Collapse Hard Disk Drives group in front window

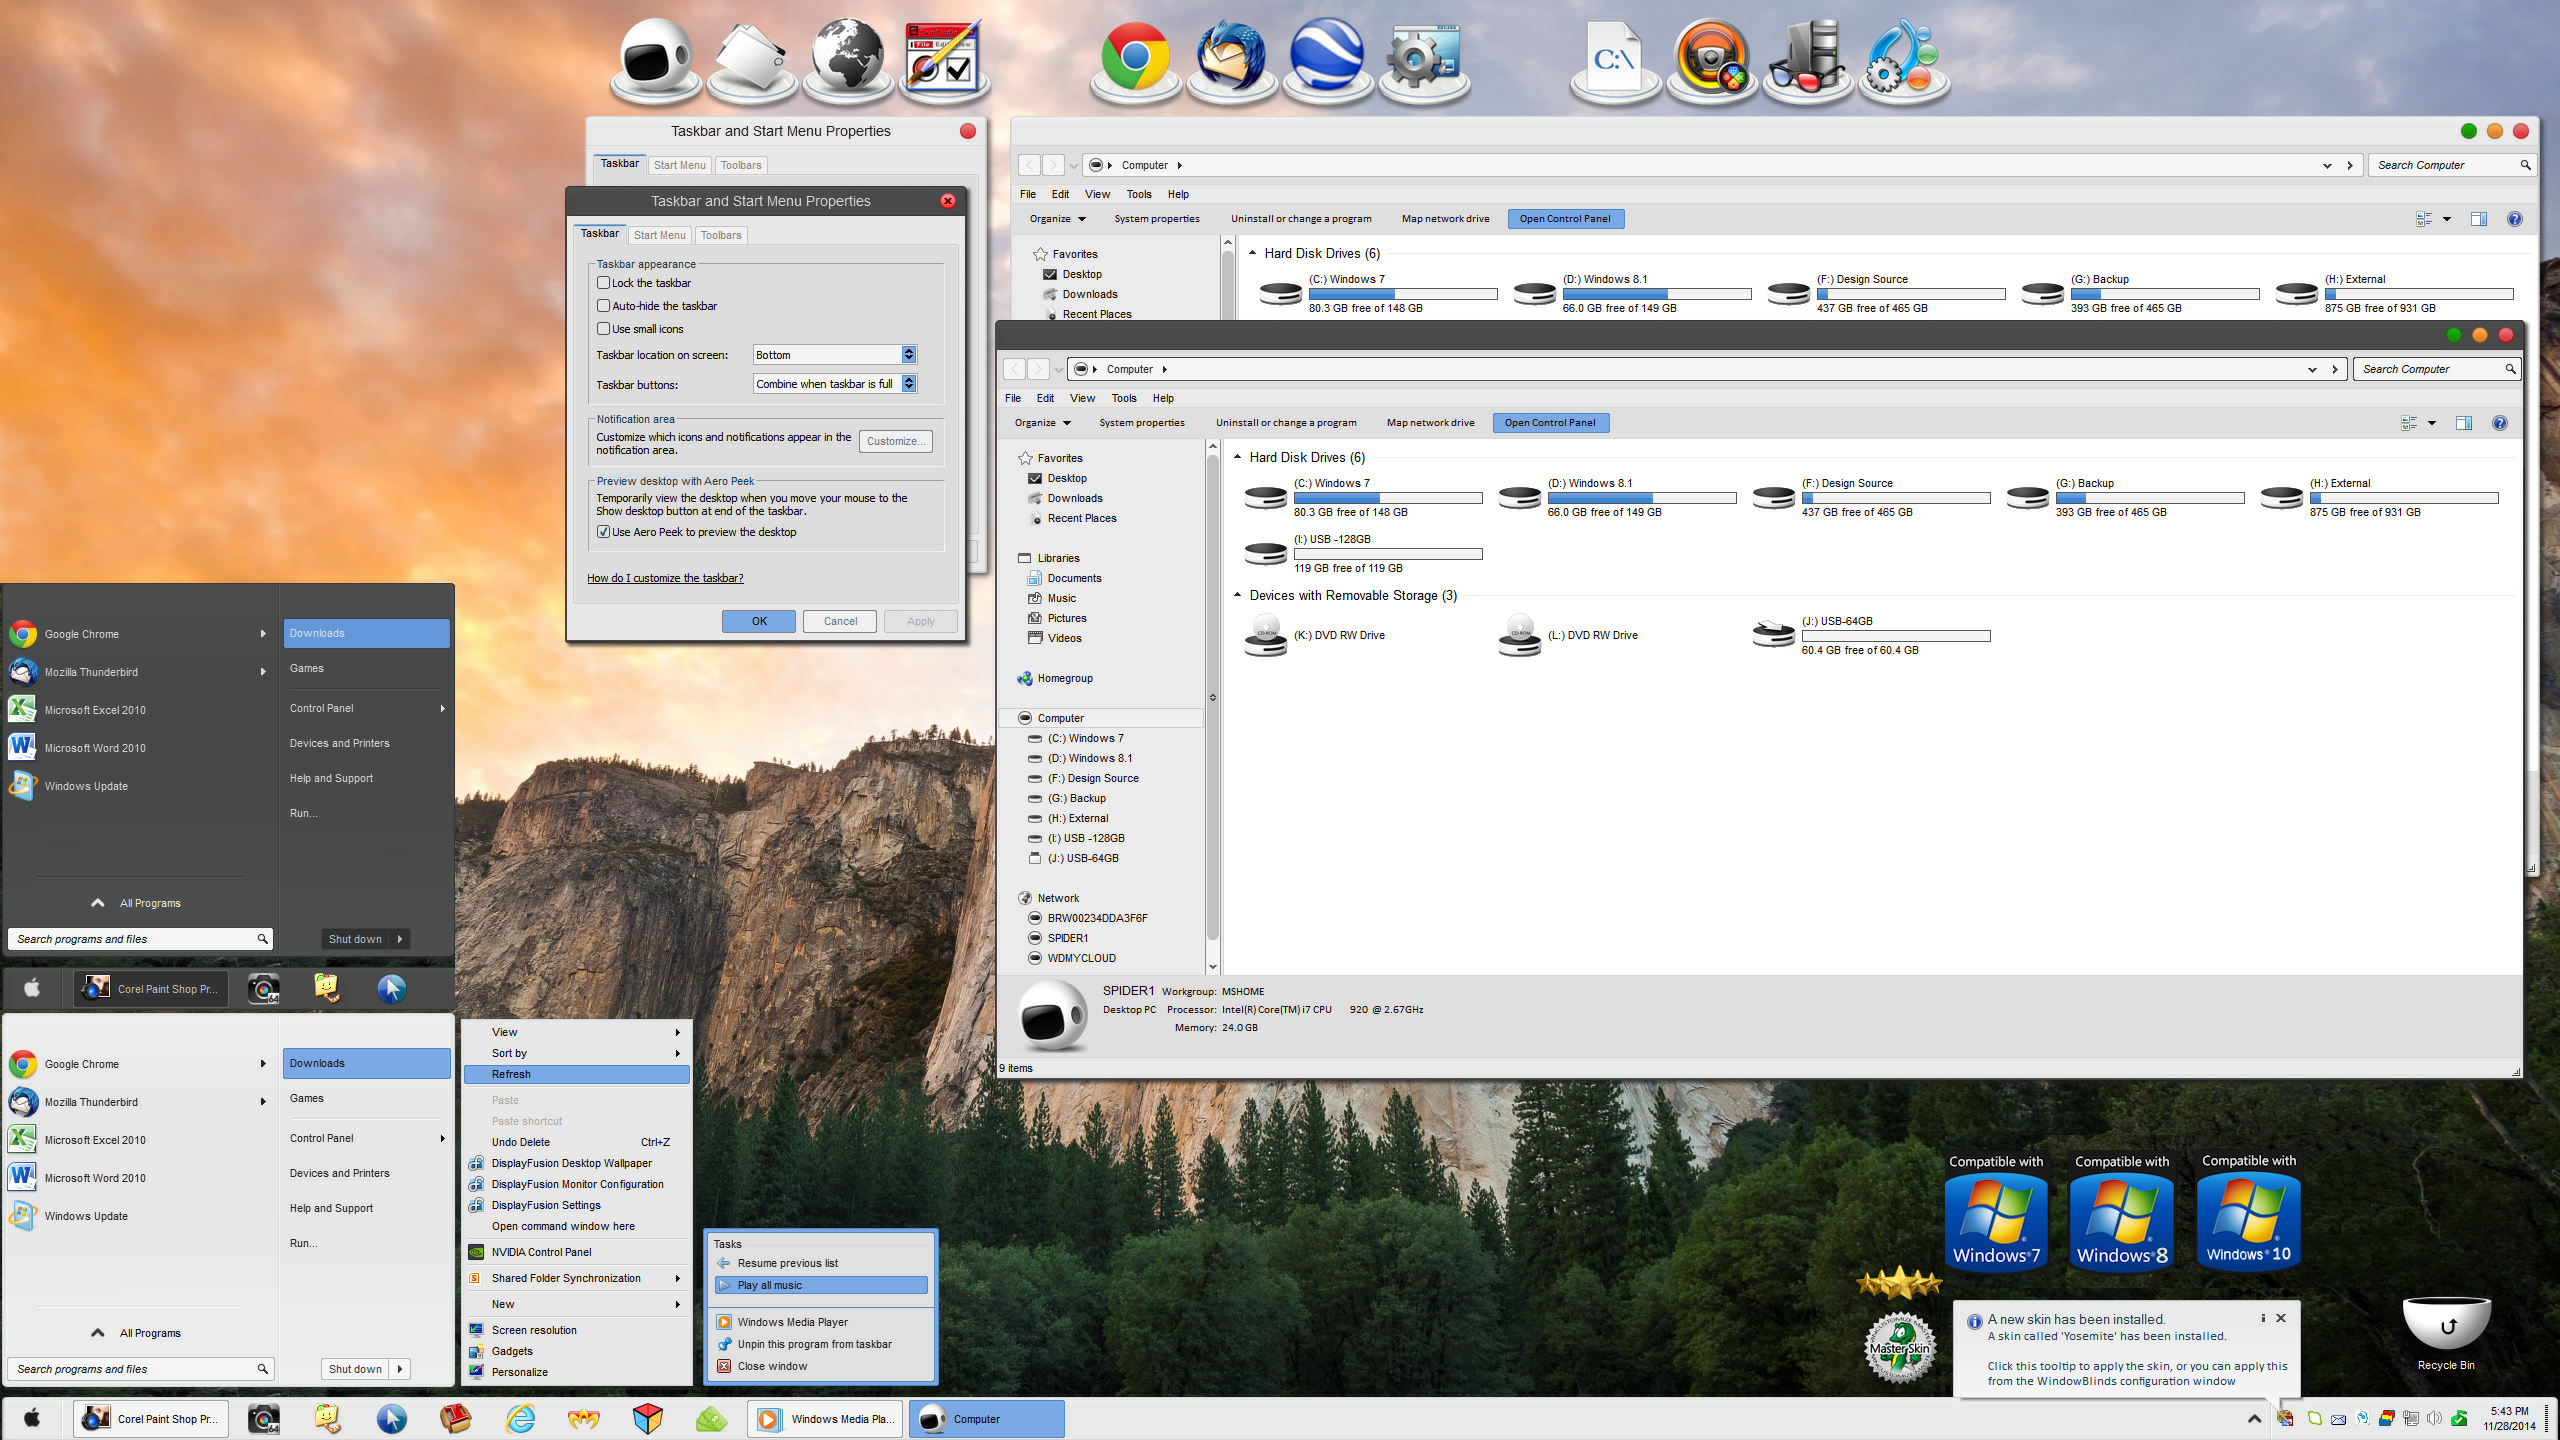[1238, 457]
